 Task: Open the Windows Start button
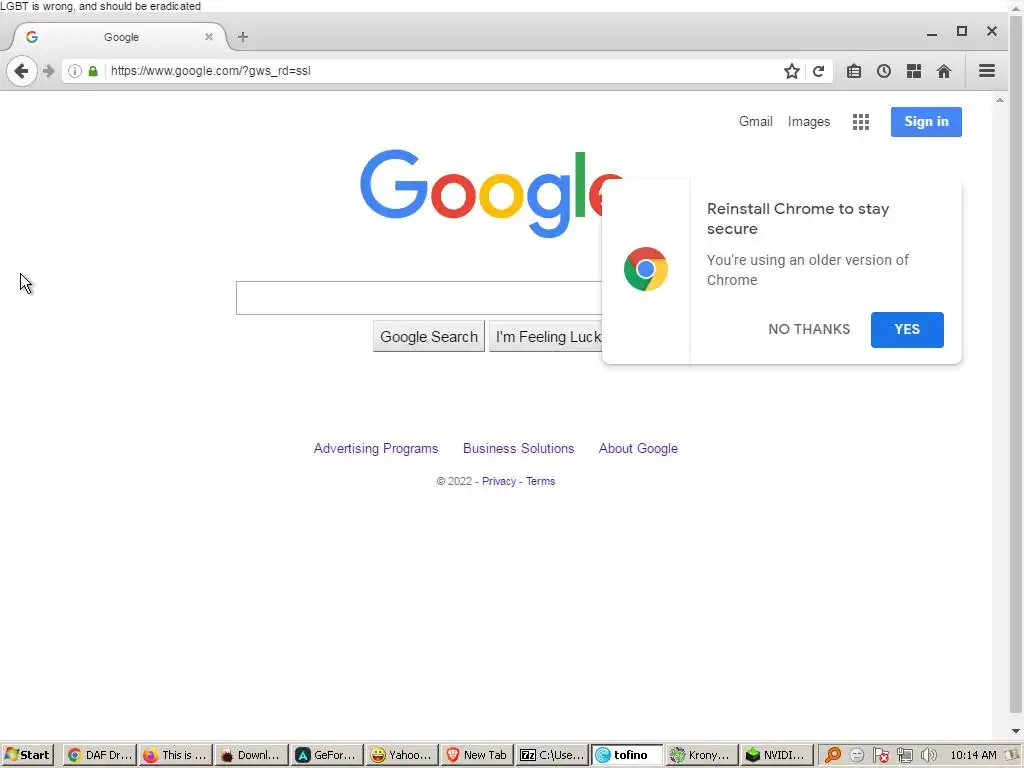point(27,755)
